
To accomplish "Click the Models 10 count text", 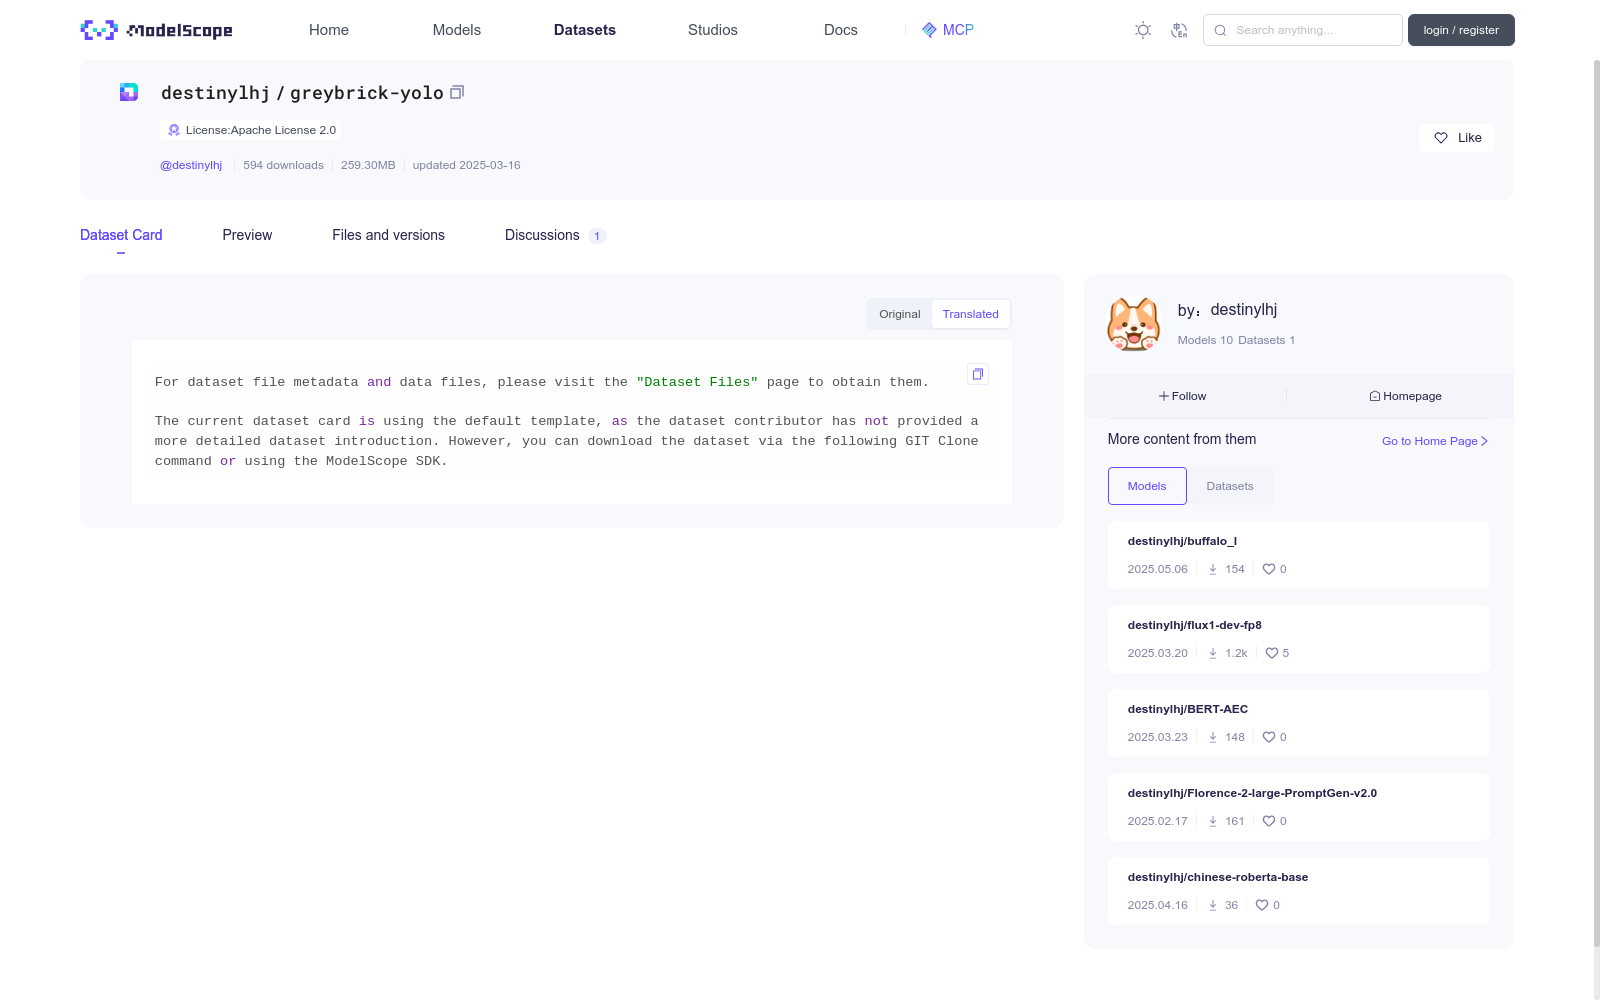I will point(1205,340).
